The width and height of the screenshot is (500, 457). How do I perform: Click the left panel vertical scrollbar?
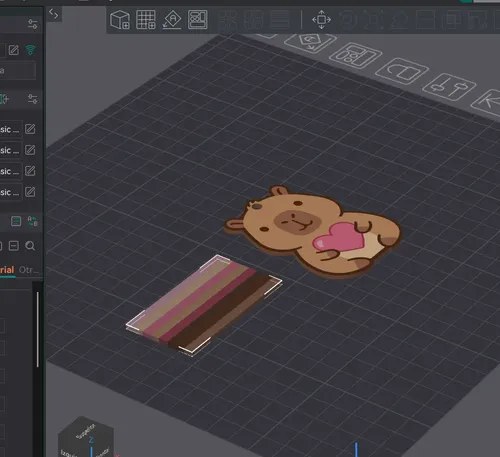point(38,329)
